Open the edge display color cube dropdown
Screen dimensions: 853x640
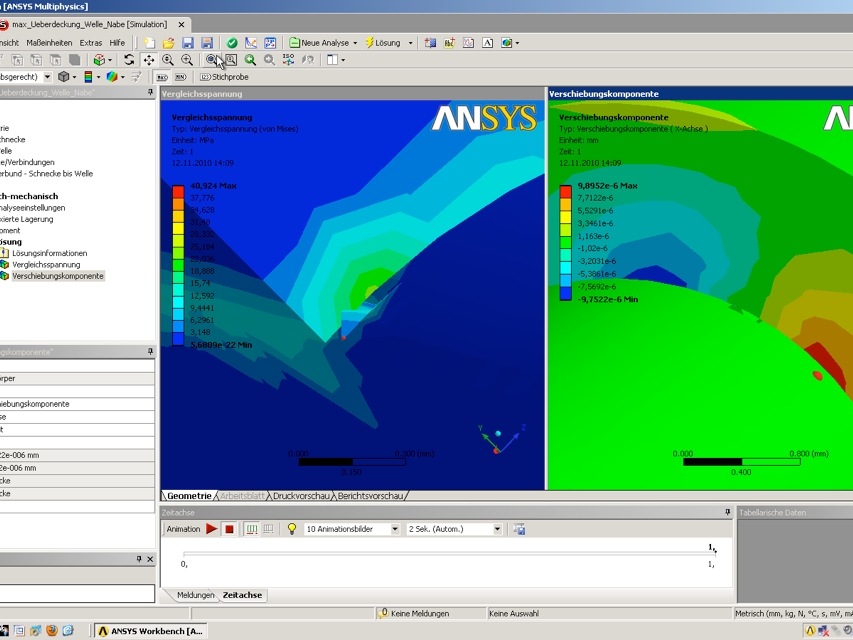122,77
